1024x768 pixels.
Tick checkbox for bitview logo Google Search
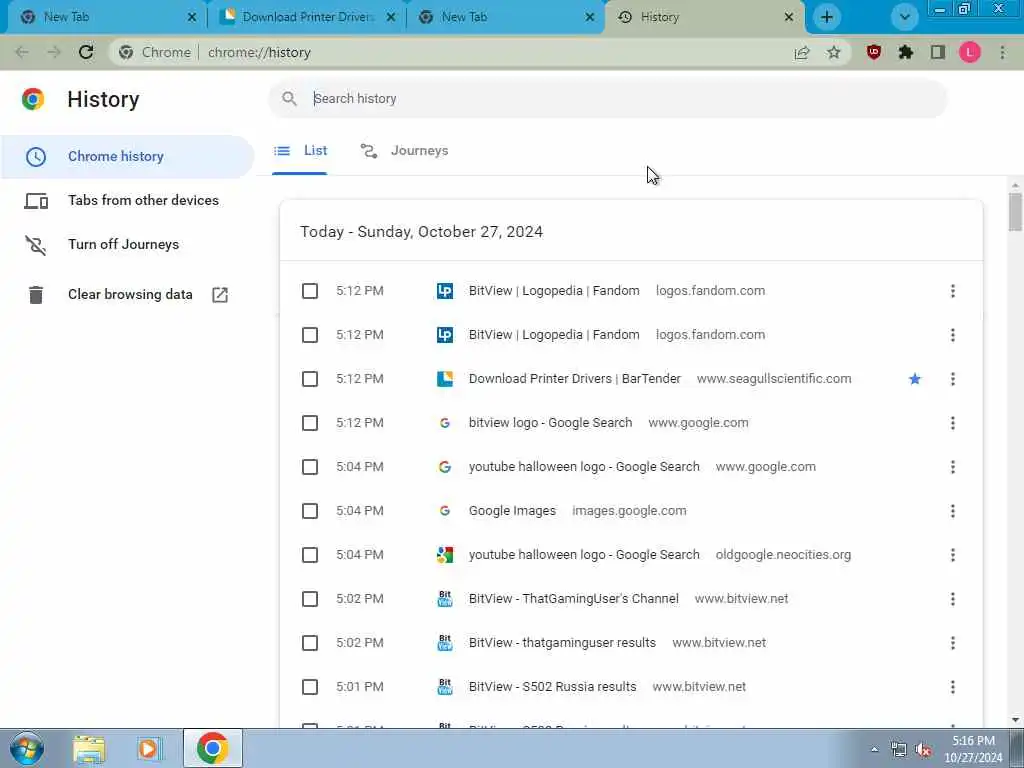310,423
